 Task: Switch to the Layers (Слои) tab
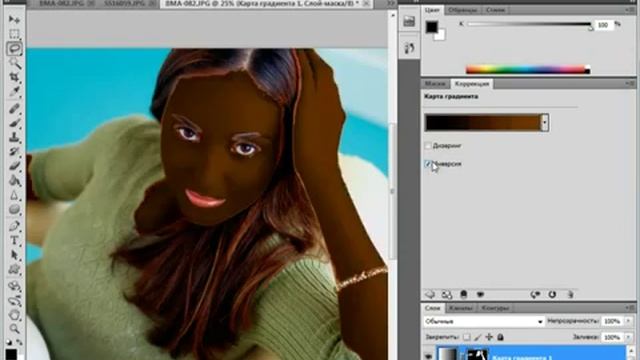coord(432,308)
